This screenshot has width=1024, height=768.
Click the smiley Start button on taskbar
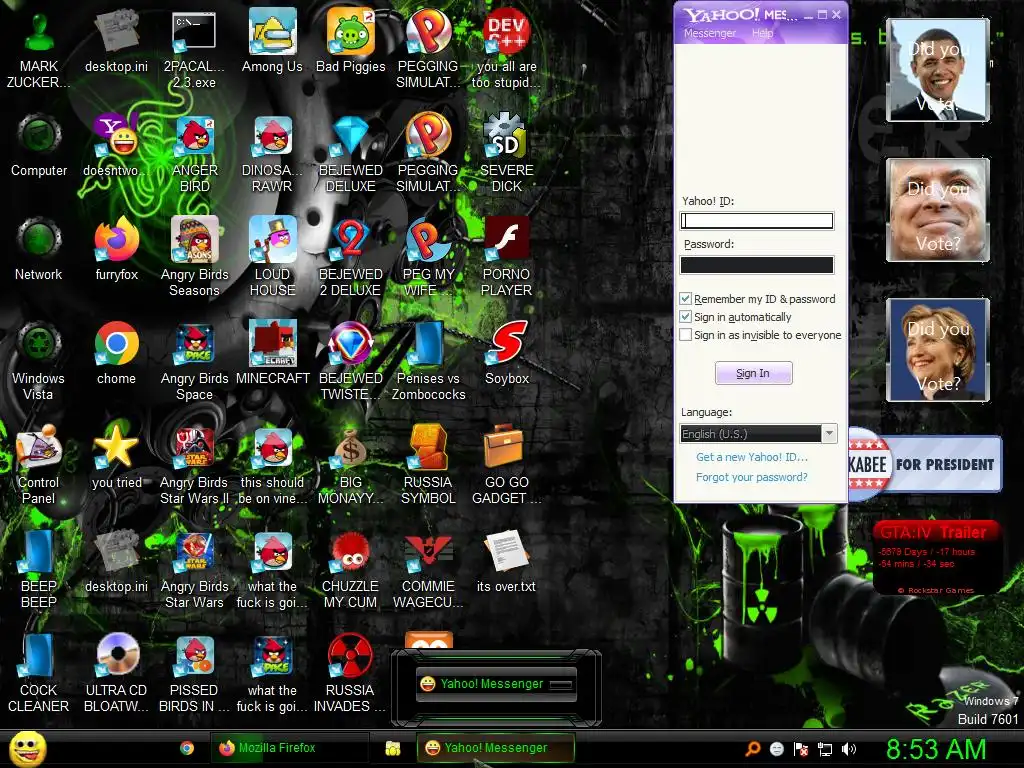point(27,748)
